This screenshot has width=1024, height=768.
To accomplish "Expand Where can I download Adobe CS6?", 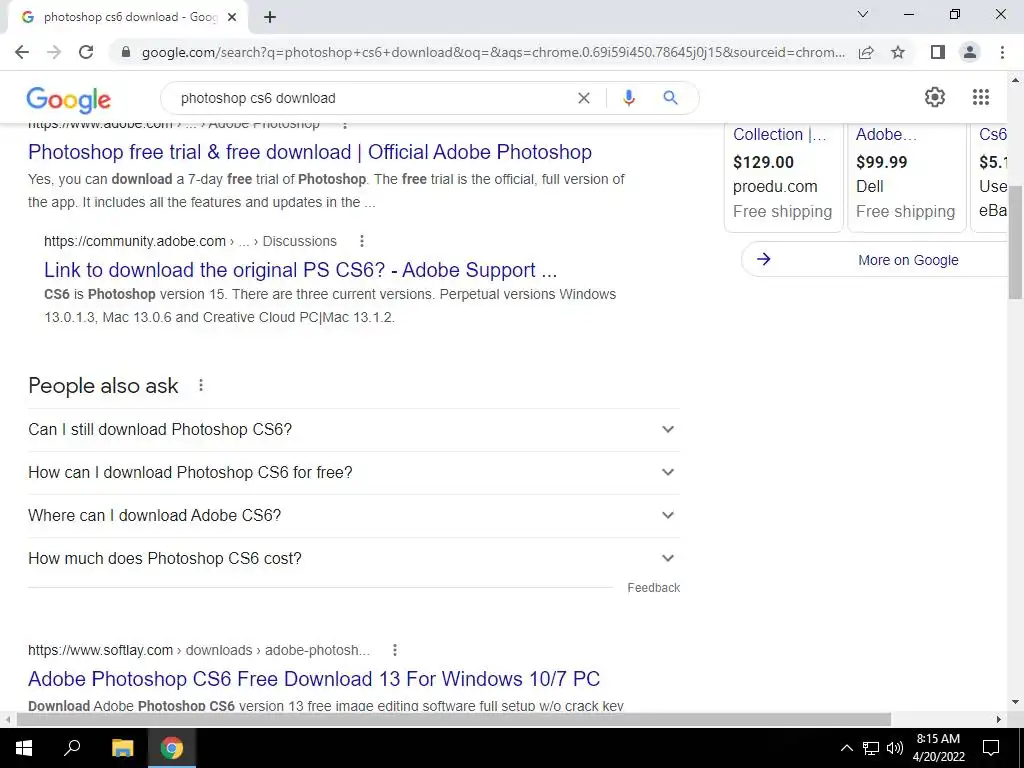I will tap(354, 516).
